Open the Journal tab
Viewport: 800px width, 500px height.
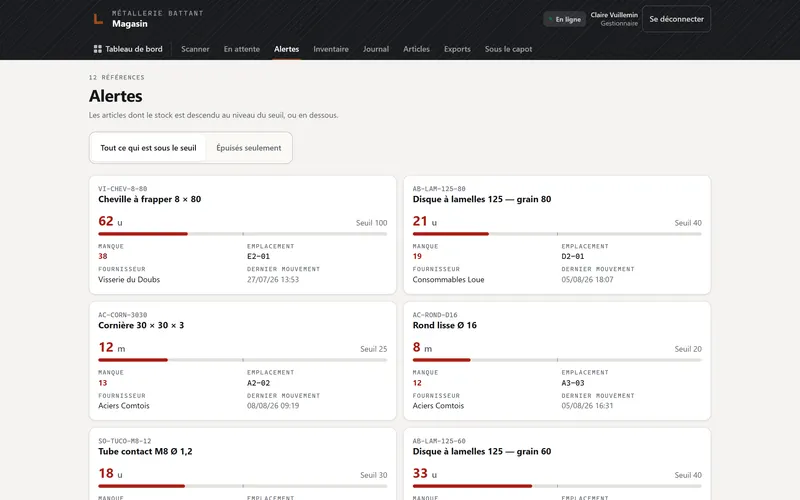pyautogui.click(x=376, y=49)
